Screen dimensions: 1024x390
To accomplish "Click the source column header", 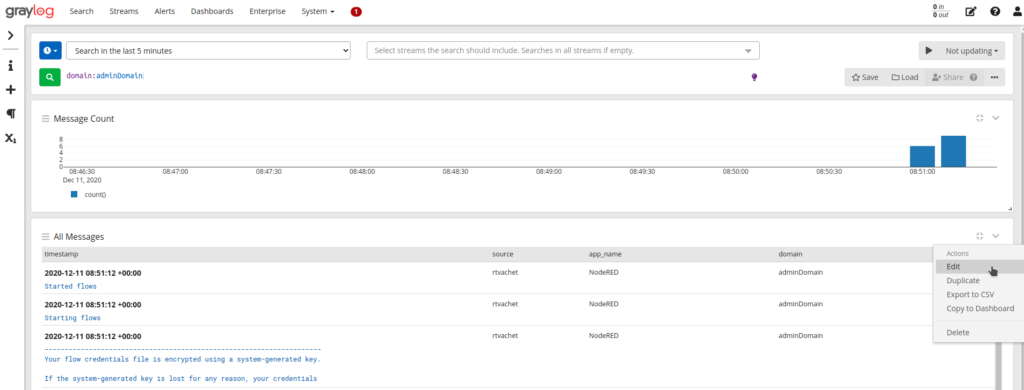I will (x=502, y=253).
